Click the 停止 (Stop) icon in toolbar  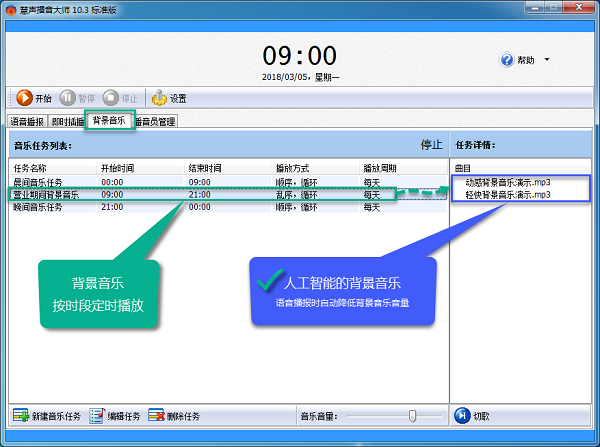point(111,98)
